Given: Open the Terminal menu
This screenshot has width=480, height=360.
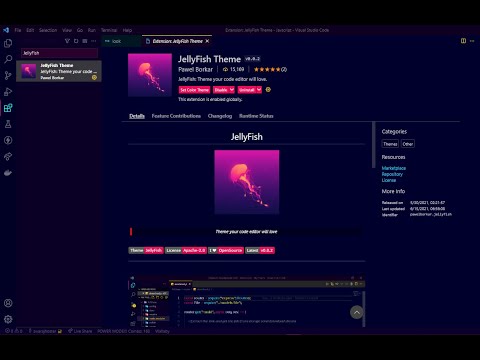Looking at the screenshot, I should point(109,30).
